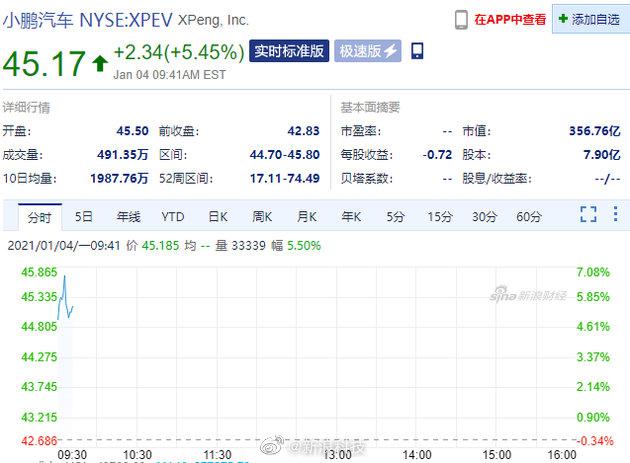Select the 年线 chart tab
630x463 pixels.
pyautogui.click(x=128, y=217)
